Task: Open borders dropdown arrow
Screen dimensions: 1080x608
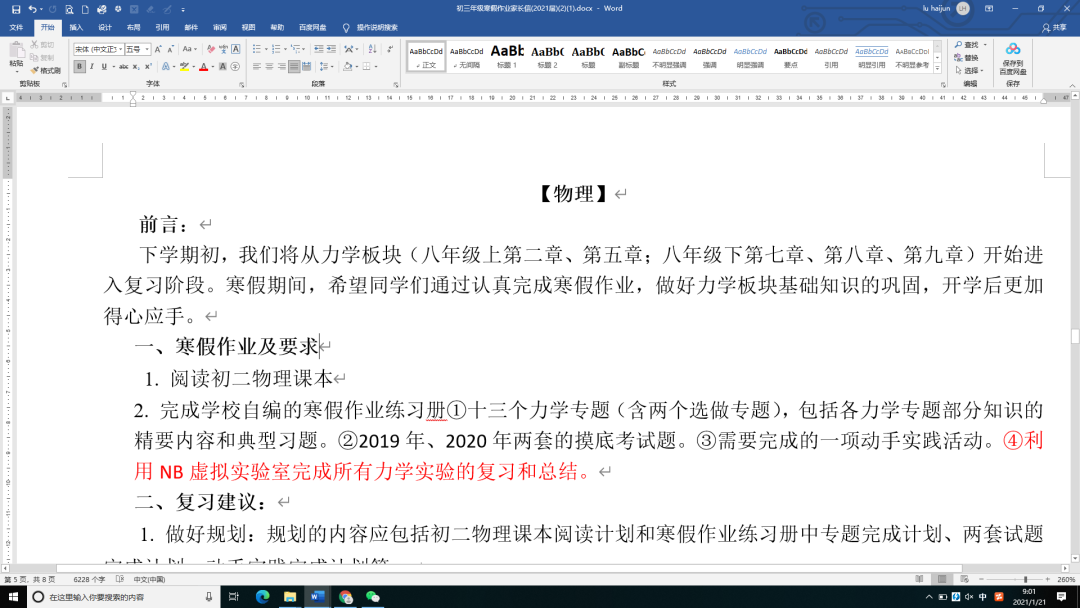Action: pyautogui.click(x=376, y=67)
